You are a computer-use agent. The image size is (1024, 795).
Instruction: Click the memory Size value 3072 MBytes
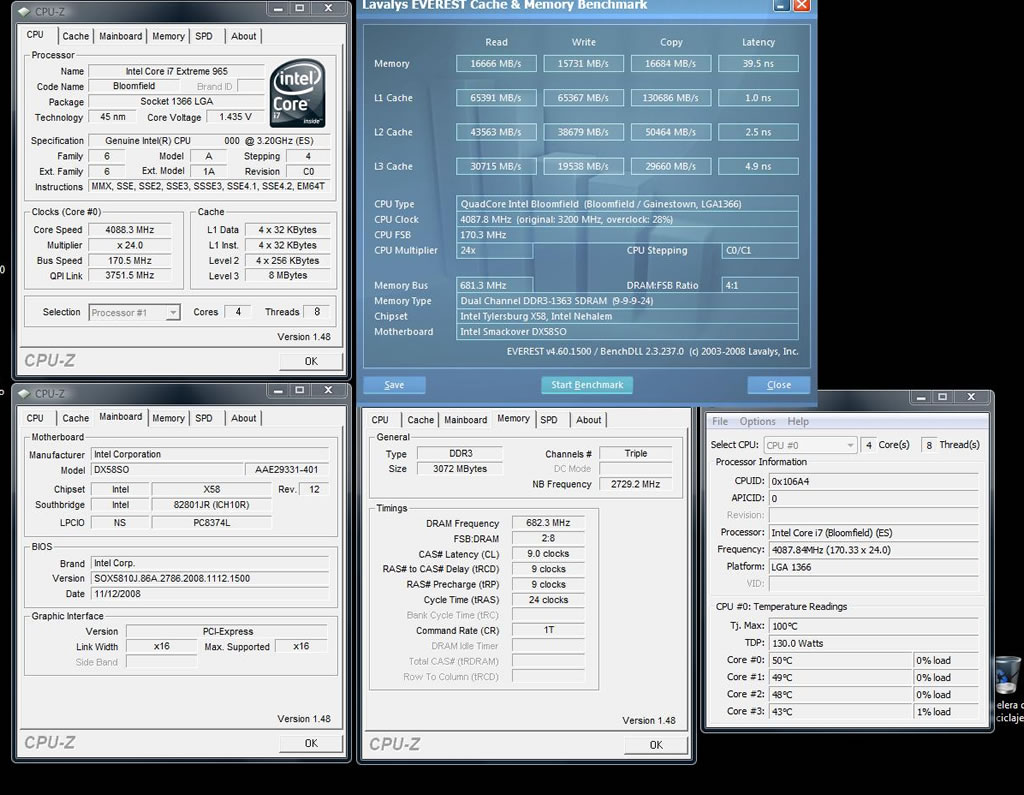point(460,469)
